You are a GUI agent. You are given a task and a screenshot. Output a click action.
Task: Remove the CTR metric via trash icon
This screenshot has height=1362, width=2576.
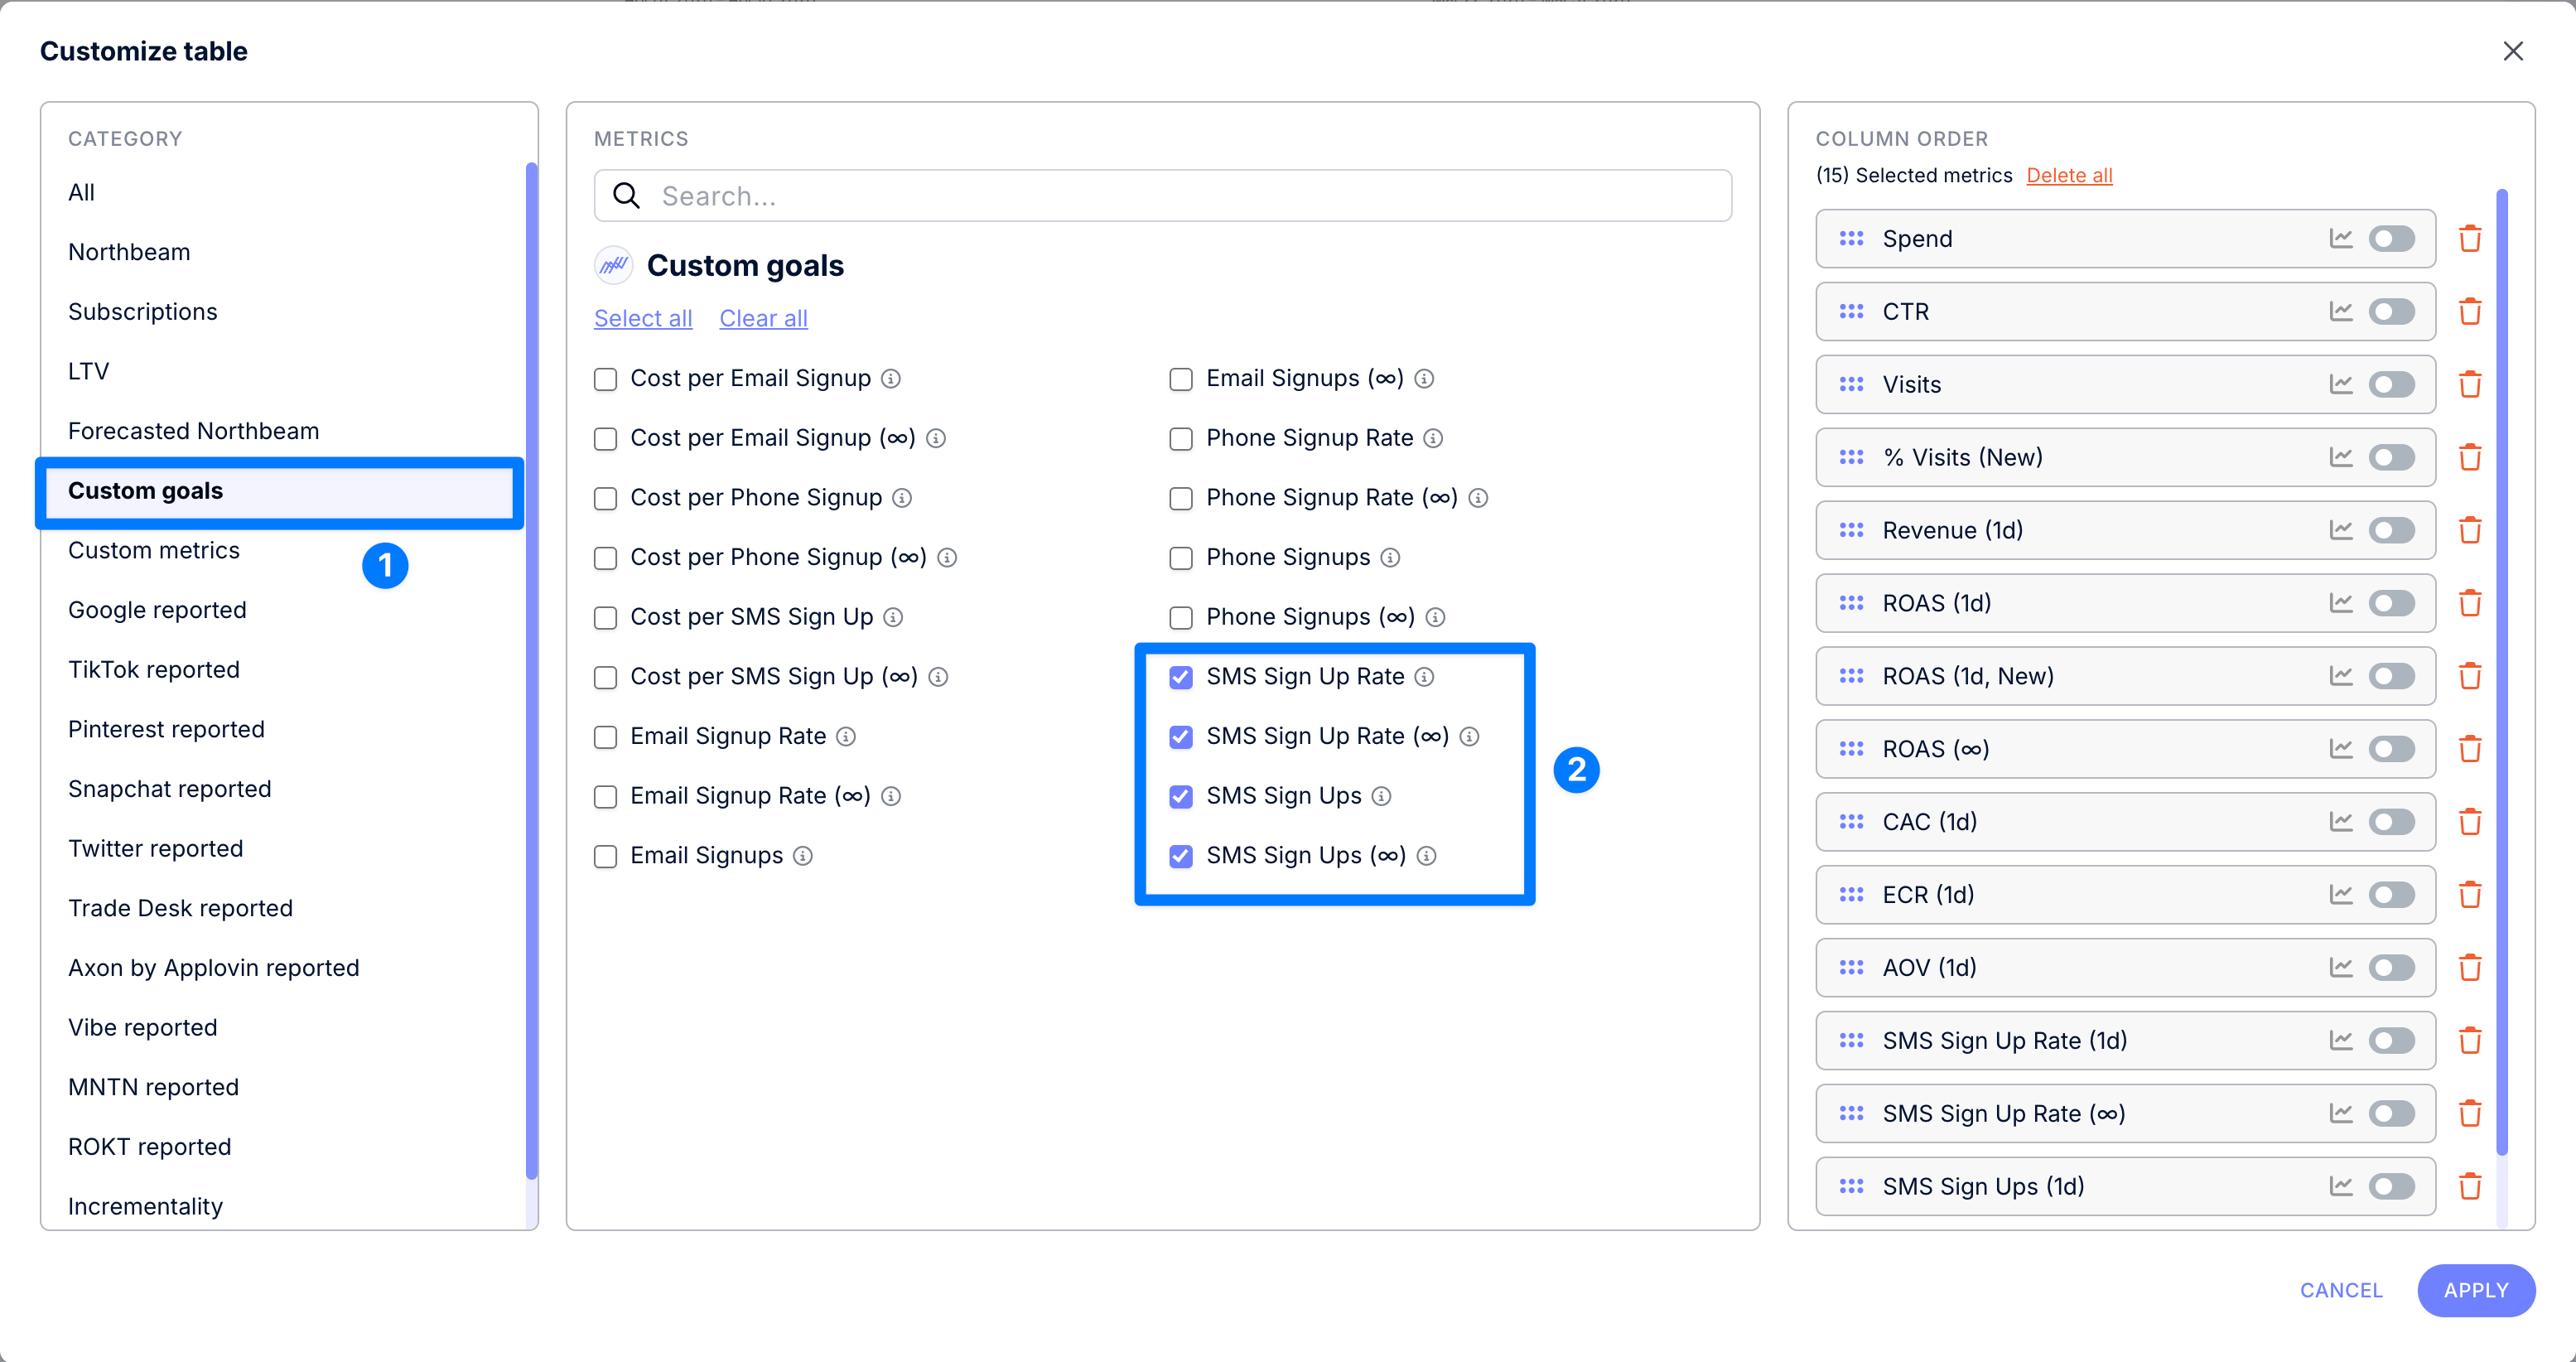pos(2470,312)
